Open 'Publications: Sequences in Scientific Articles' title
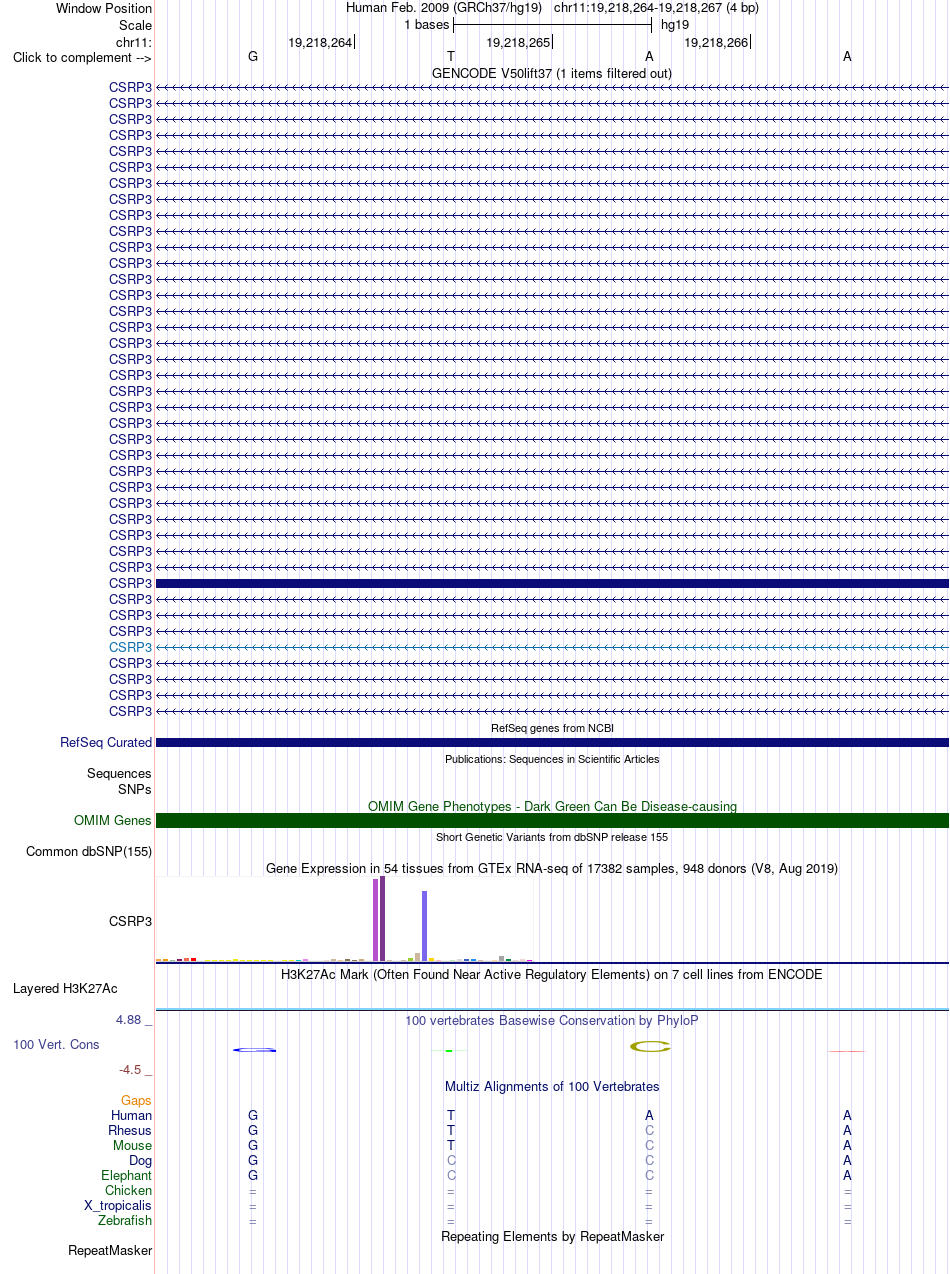950x1274 pixels. (x=552, y=759)
